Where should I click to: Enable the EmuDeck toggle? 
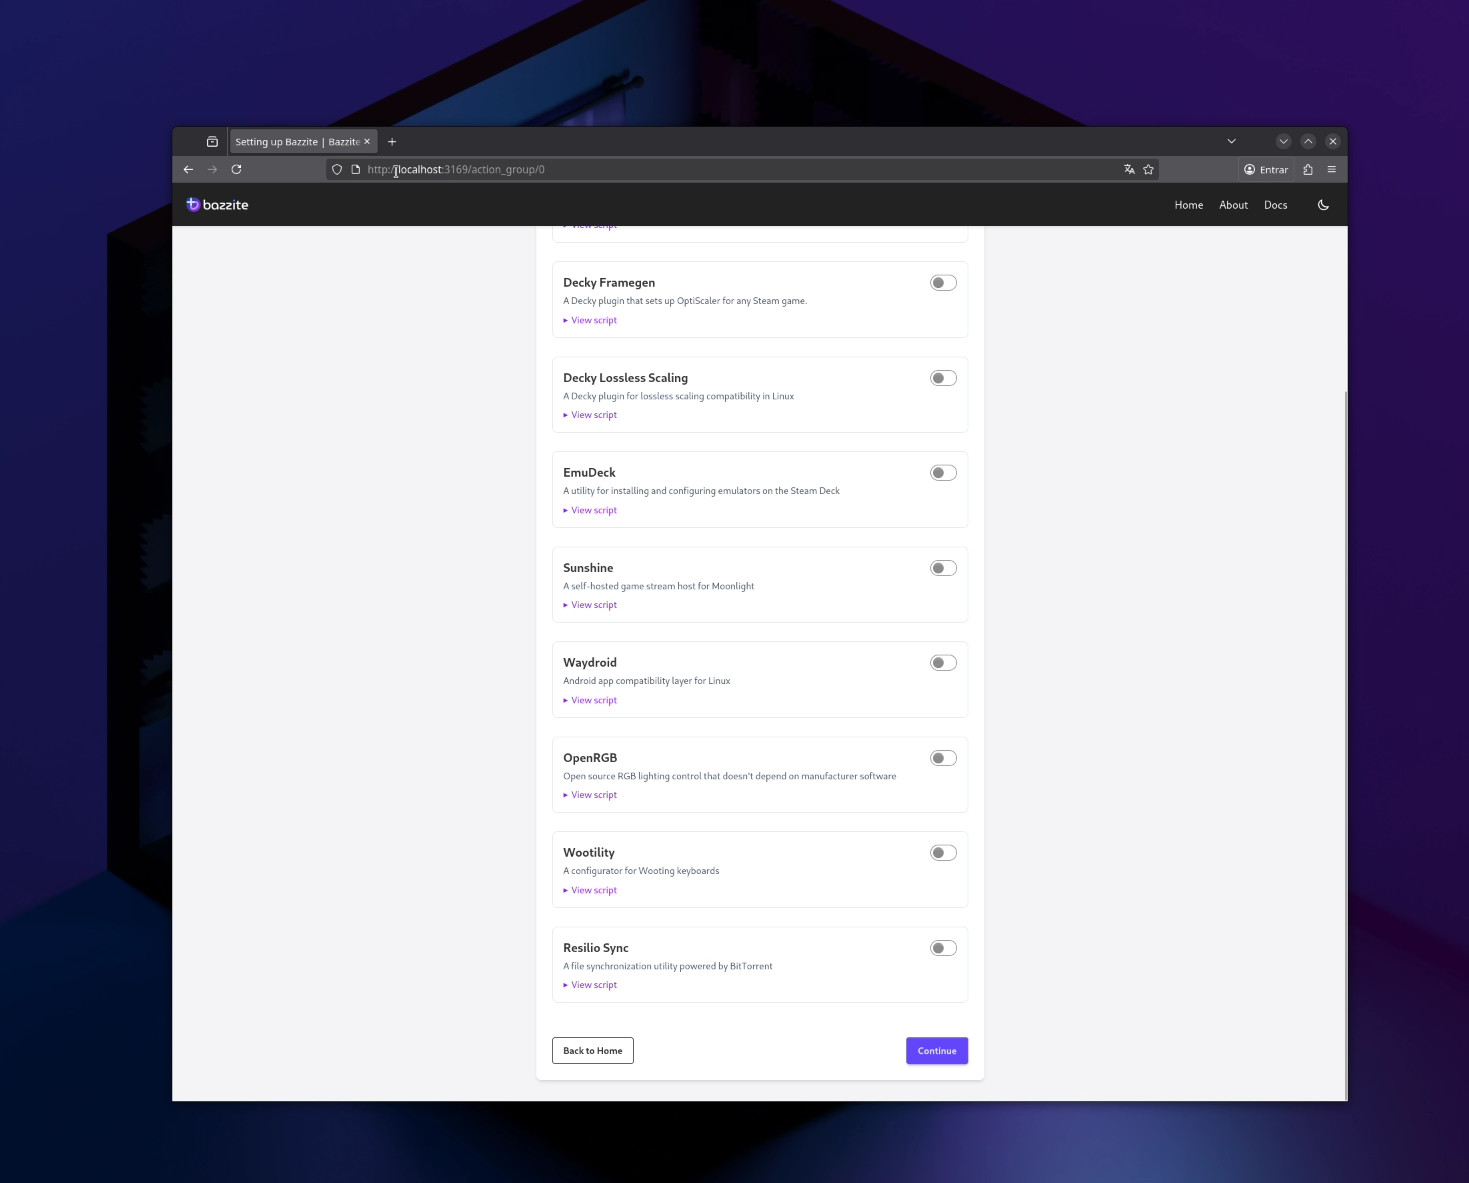click(941, 472)
